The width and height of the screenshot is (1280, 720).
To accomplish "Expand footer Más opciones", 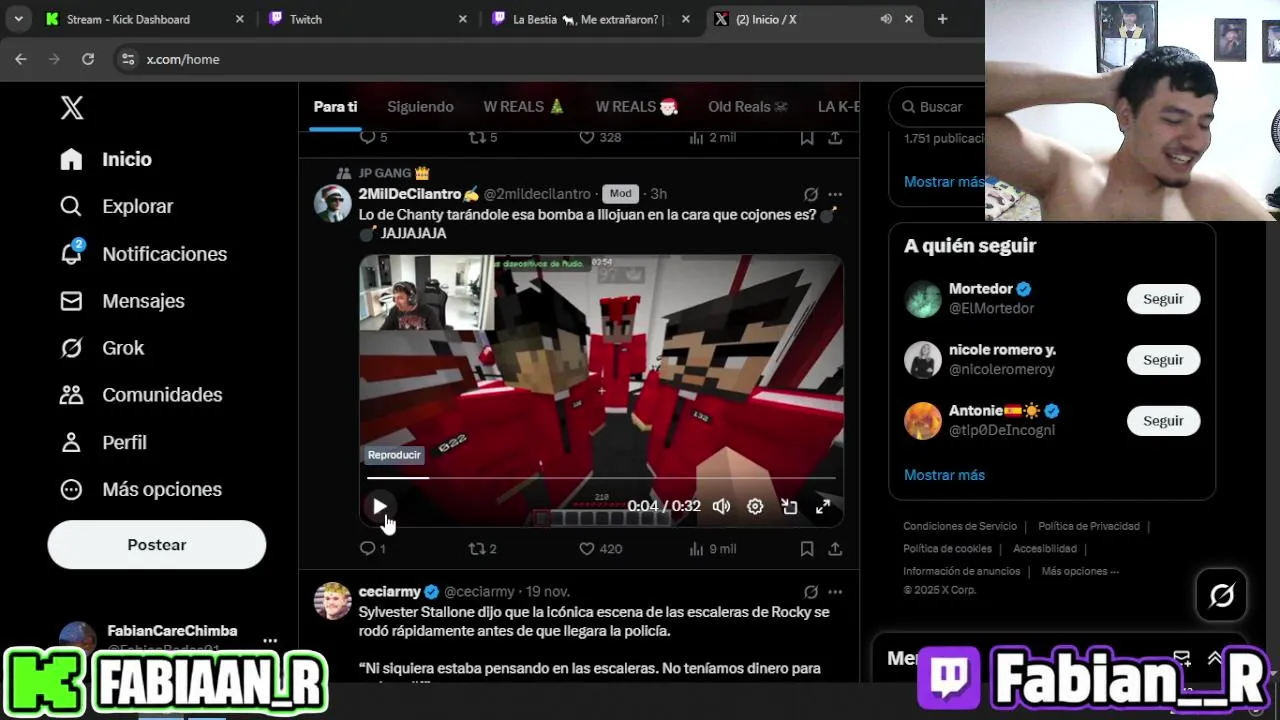I will pyautogui.click(x=1080, y=571).
